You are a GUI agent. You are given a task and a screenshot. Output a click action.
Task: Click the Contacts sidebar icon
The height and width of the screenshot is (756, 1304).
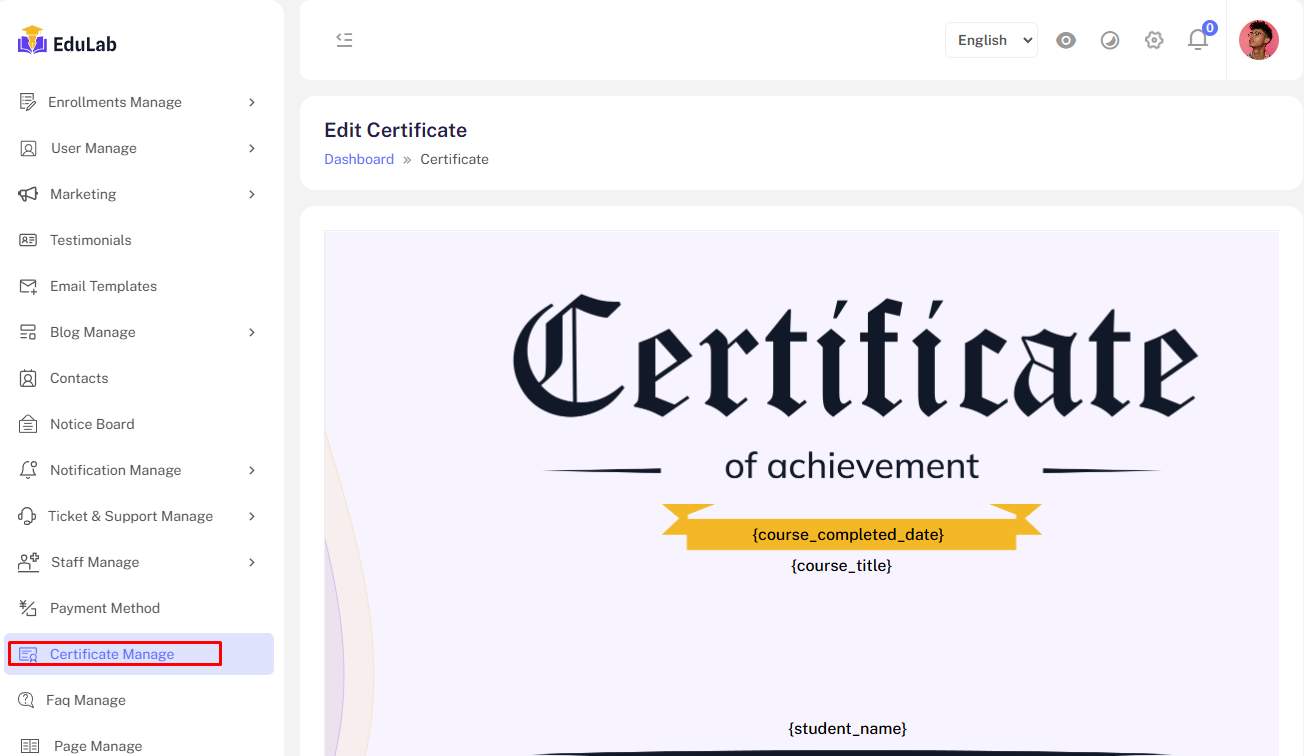28,378
